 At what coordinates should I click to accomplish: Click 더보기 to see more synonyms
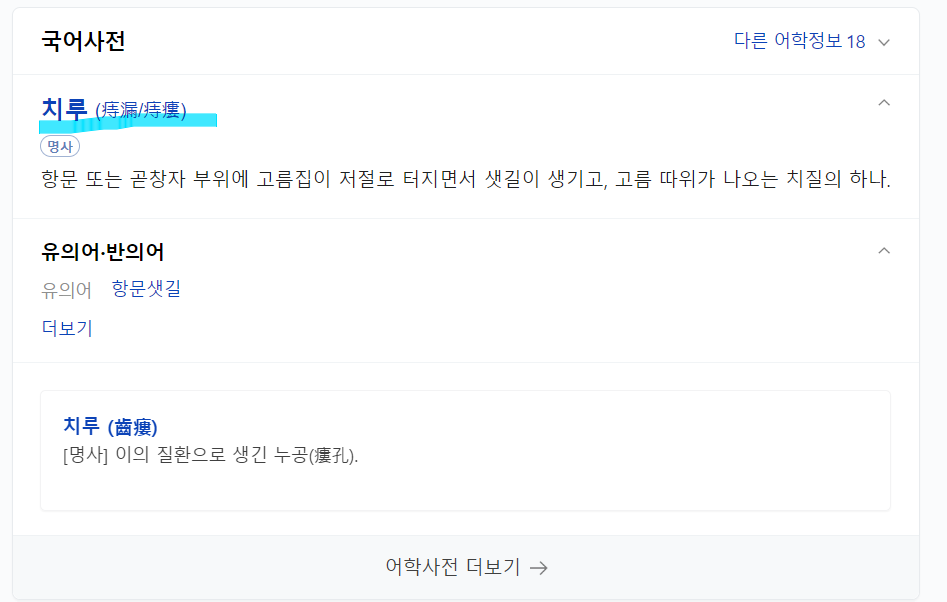[x=65, y=327]
